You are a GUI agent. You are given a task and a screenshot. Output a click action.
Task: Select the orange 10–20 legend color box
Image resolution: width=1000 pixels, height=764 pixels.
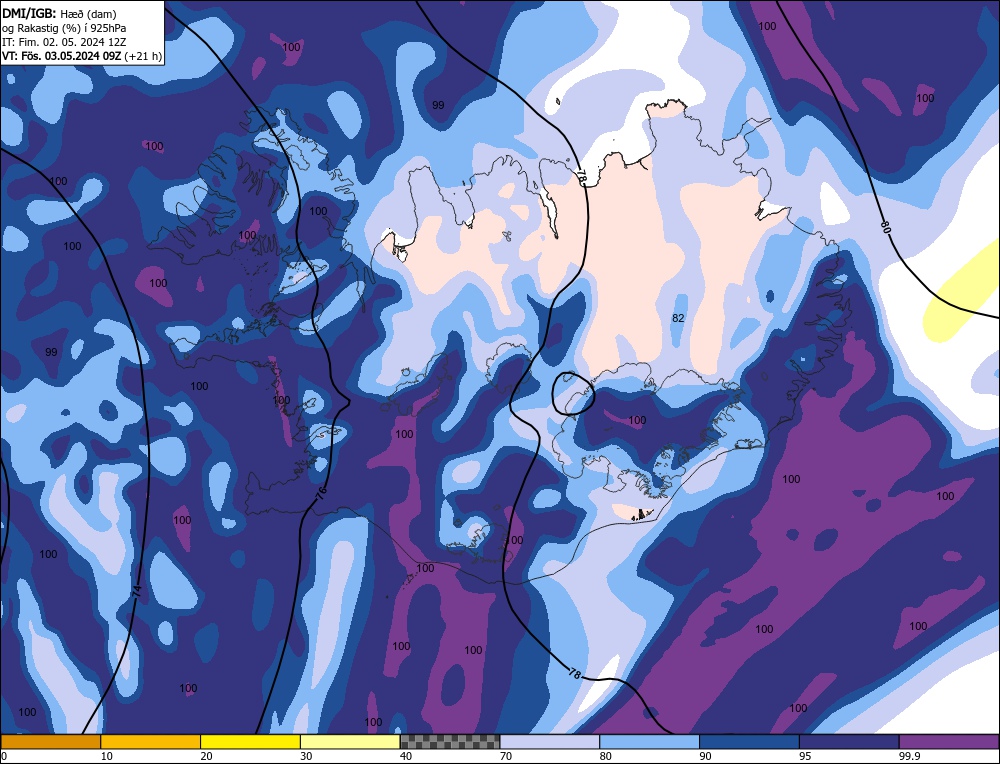(151, 742)
